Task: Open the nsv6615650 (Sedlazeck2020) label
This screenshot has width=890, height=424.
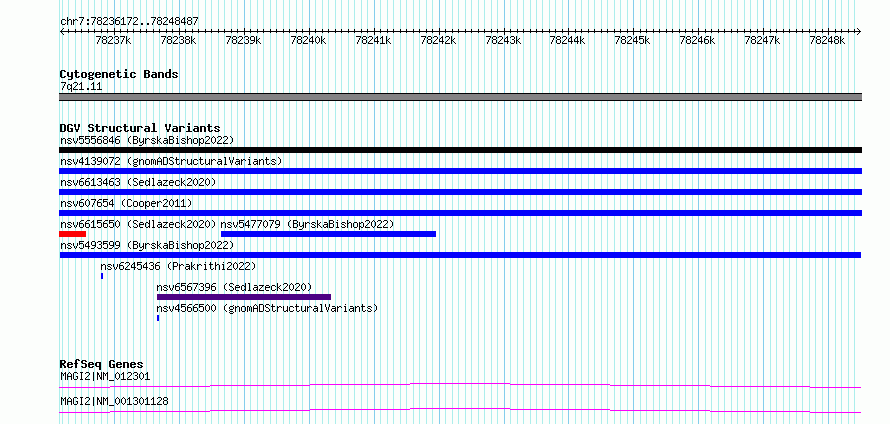Action: [138, 224]
